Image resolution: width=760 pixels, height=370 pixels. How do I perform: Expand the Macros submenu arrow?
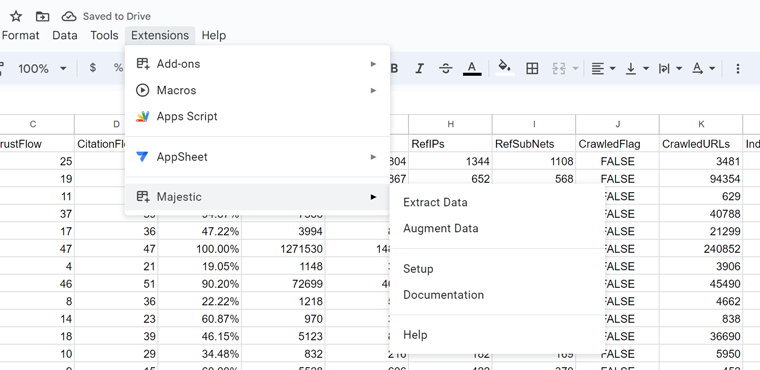(373, 90)
